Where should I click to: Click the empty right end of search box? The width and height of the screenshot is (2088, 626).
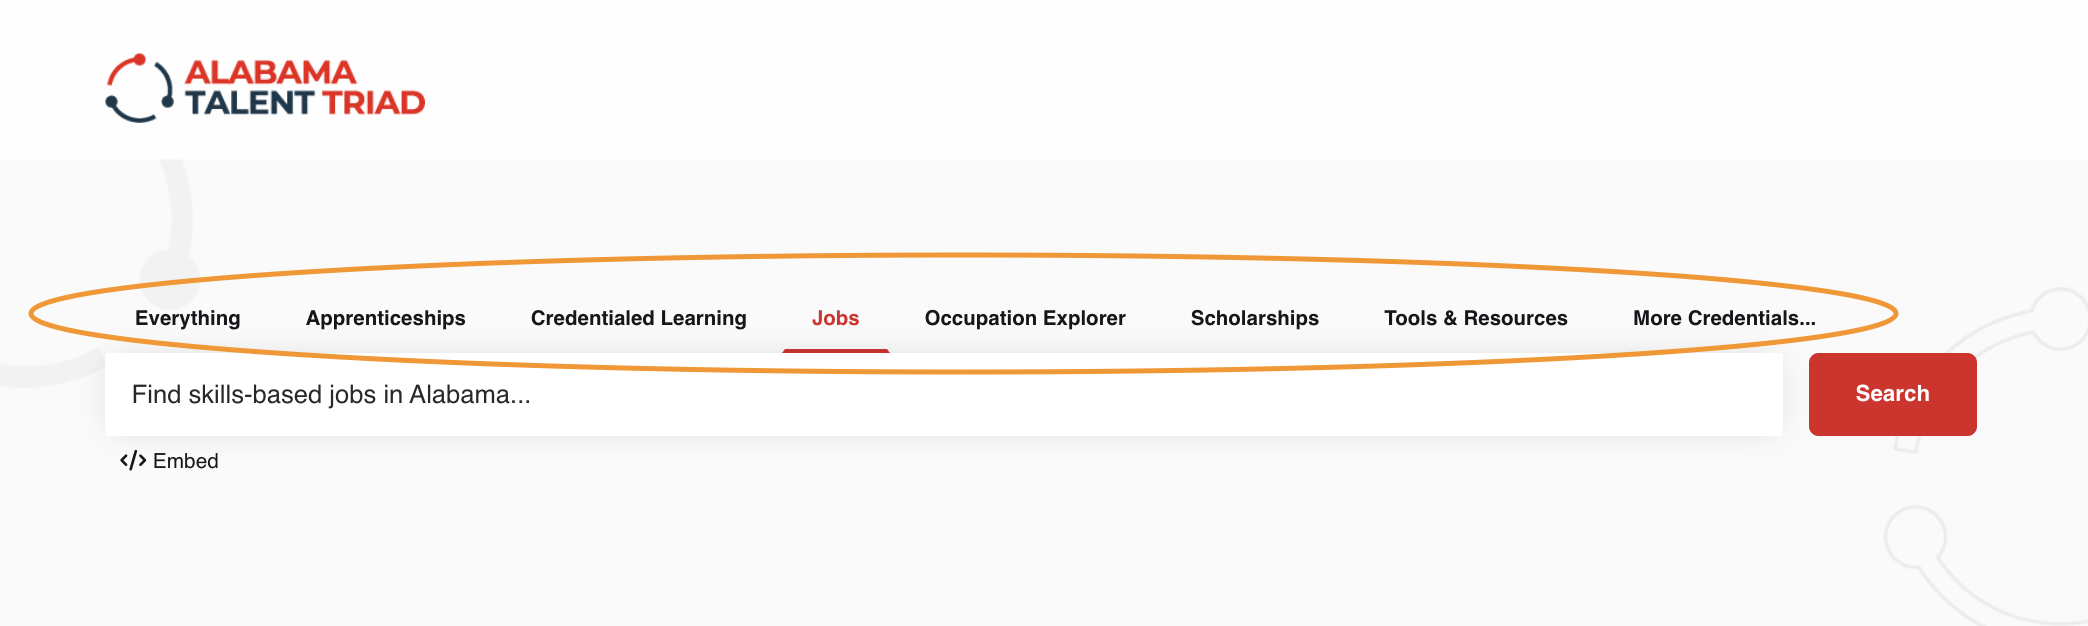coord(1700,395)
